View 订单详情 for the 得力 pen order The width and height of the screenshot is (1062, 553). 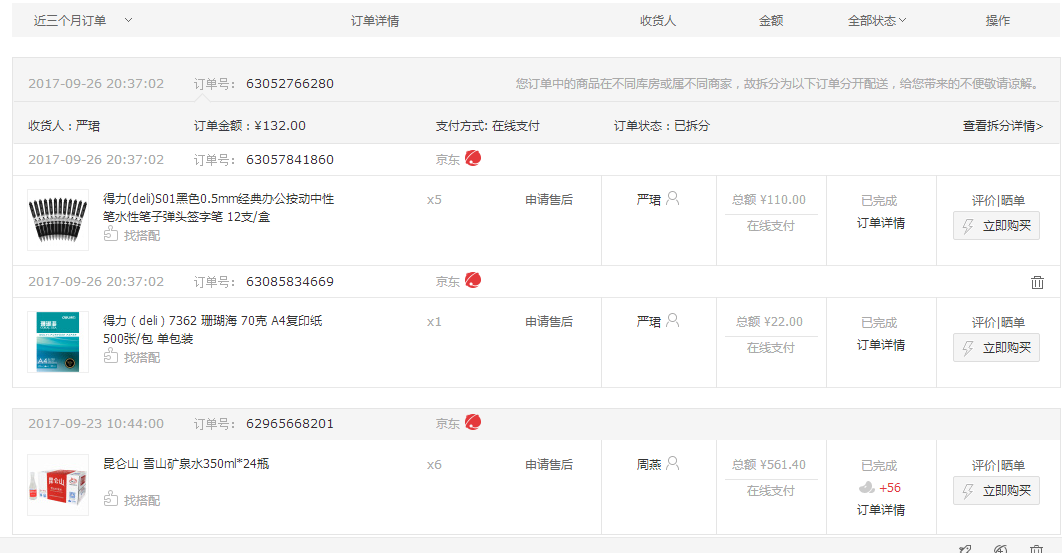(x=880, y=223)
